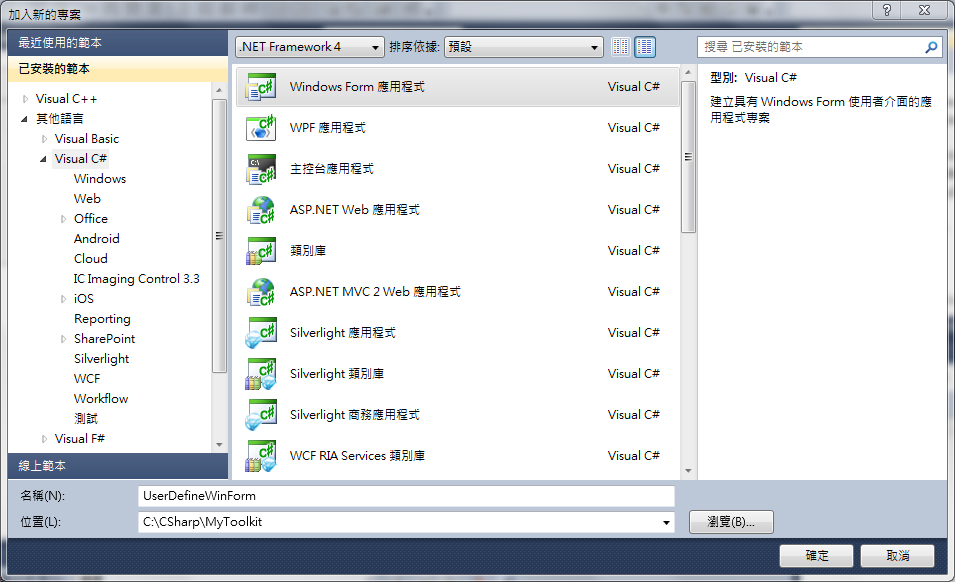The image size is (955, 582).
Task: Select the "ASP.NET MVC 2 Web 應用程式" name
Action: click(x=375, y=292)
